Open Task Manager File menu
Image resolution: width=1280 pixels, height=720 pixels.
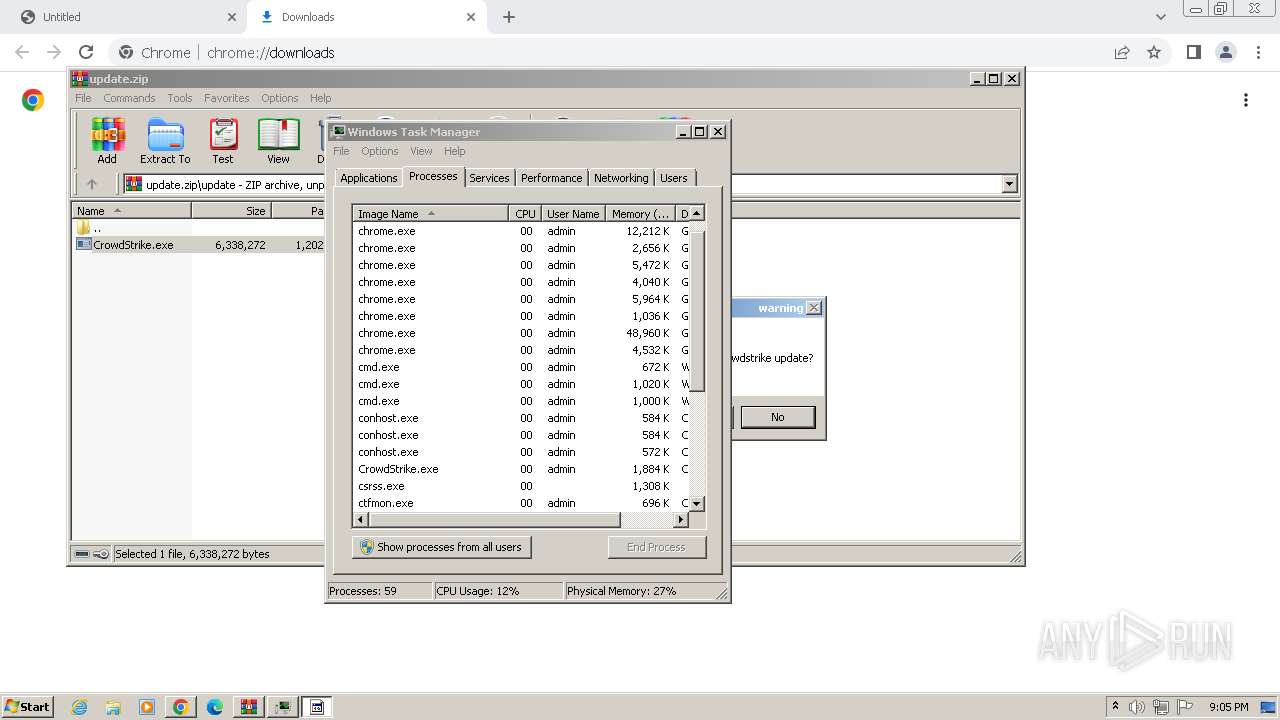coord(341,151)
